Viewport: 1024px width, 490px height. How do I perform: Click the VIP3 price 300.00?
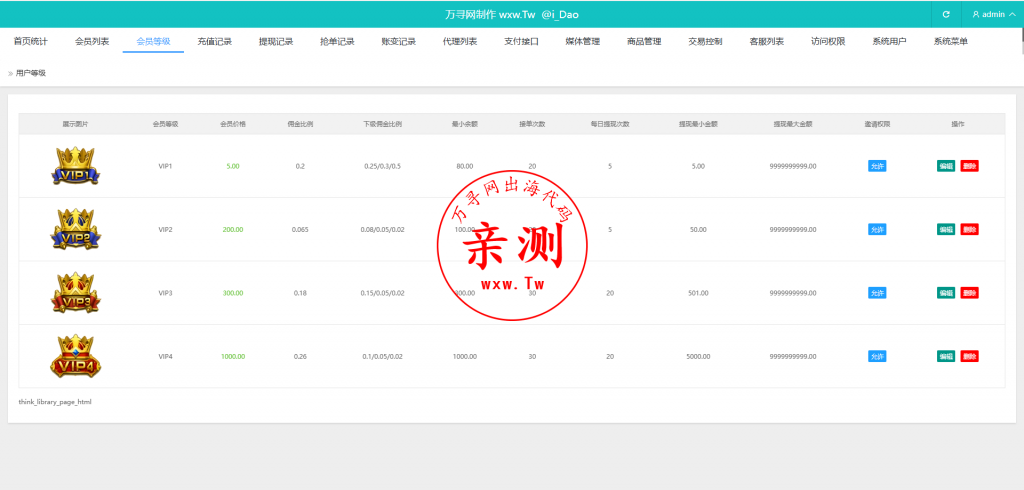pyautogui.click(x=233, y=293)
